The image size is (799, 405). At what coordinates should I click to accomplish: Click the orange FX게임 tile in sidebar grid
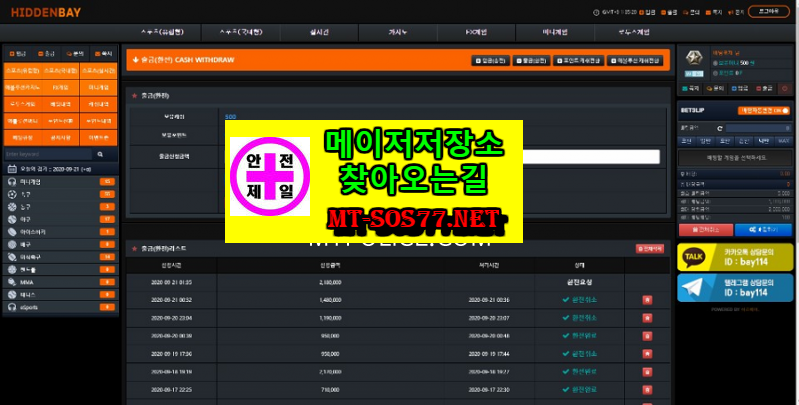tap(61, 88)
